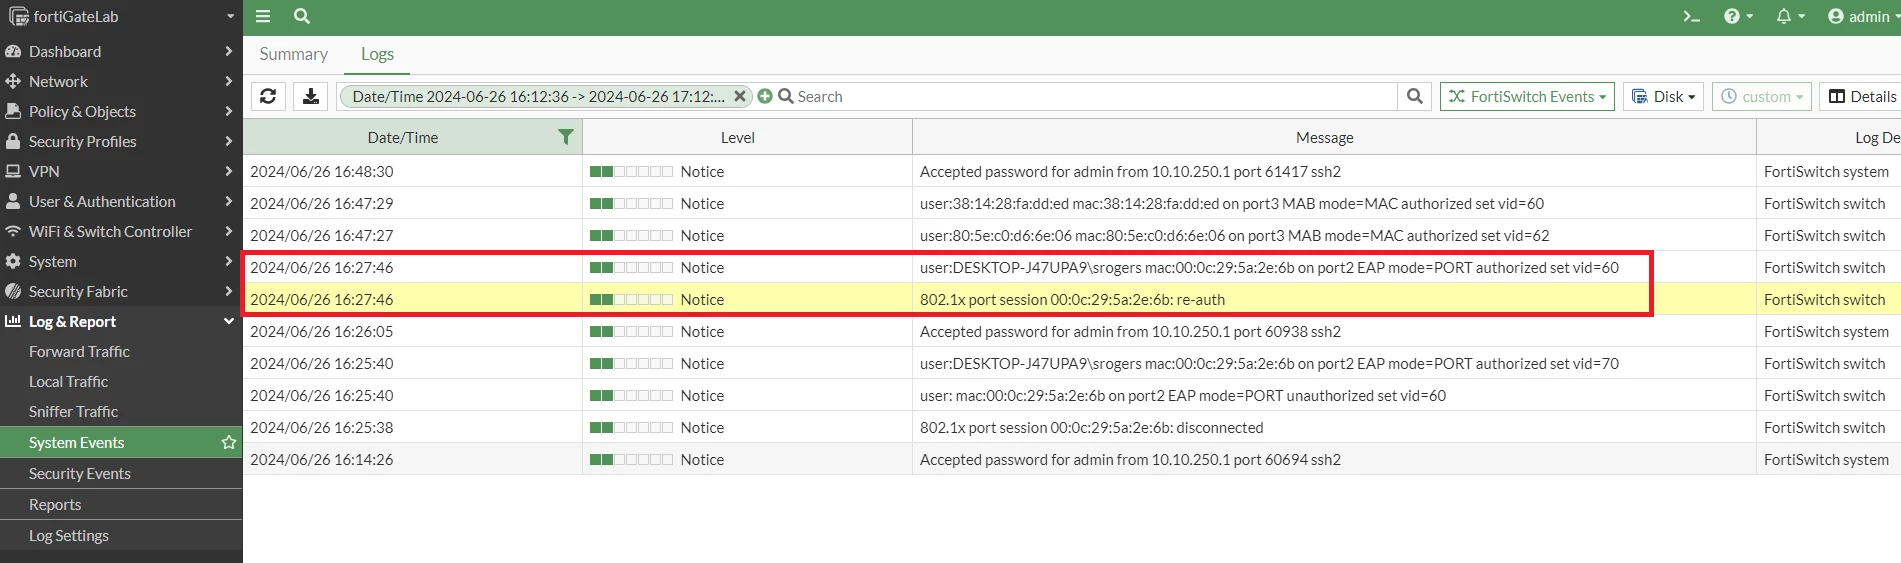Open global search magnifier in header
This screenshot has height=563, width=1901.
302,16
